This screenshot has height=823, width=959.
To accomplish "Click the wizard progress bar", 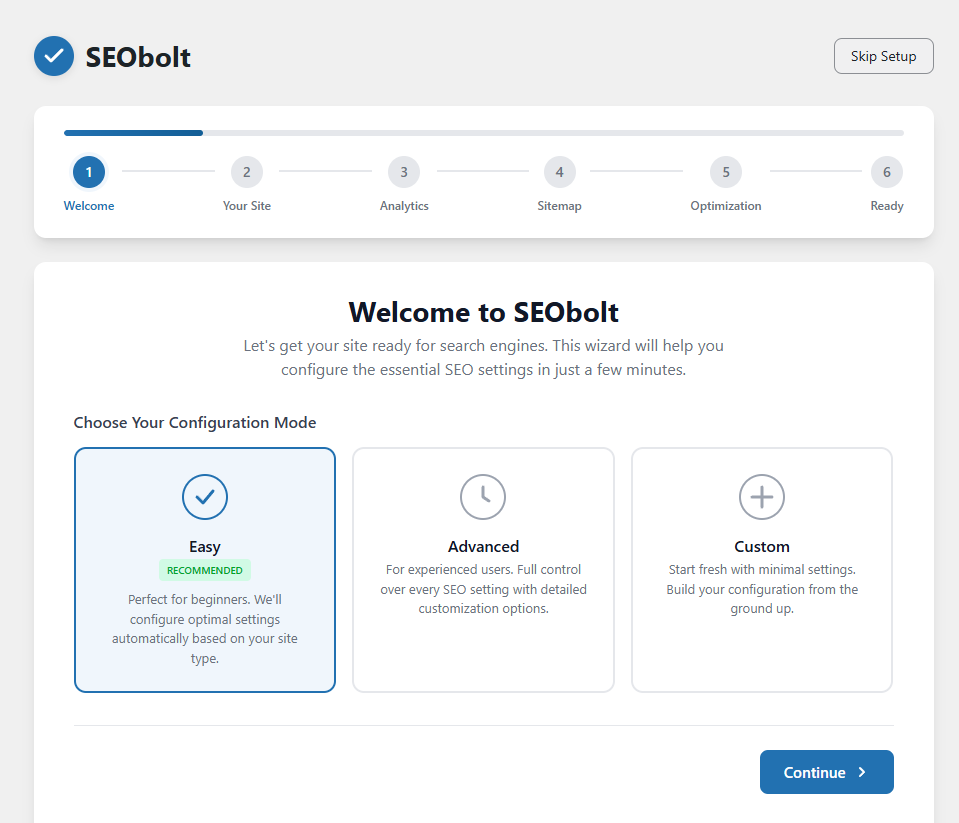I will (484, 133).
